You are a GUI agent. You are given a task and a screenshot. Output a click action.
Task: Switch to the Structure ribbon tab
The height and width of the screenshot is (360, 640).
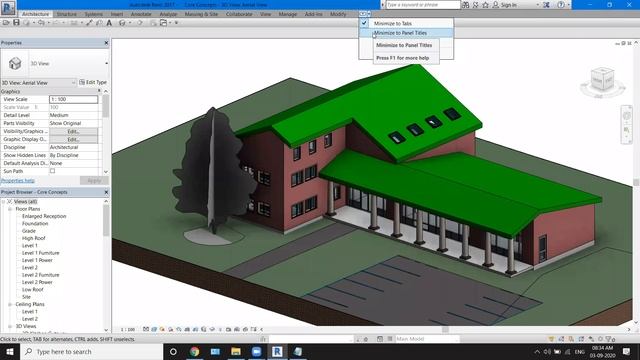click(67, 14)
